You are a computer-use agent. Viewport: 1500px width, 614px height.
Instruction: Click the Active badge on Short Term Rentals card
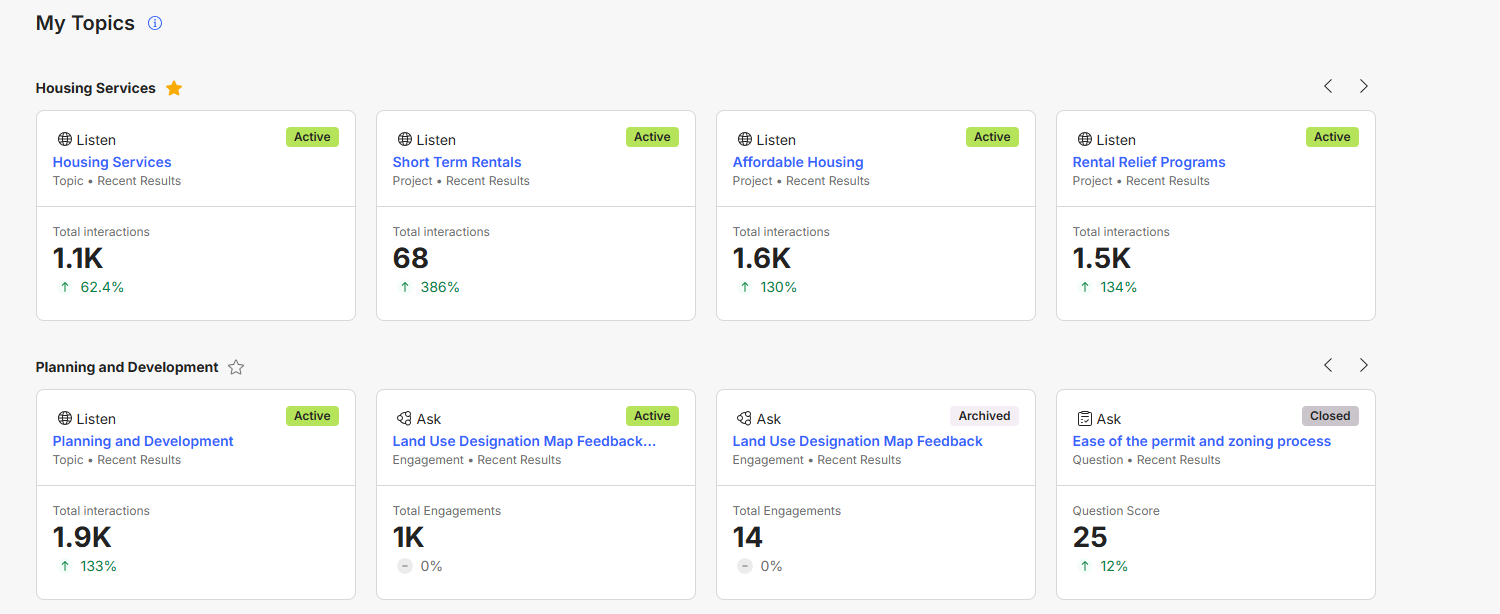point(652,137)
